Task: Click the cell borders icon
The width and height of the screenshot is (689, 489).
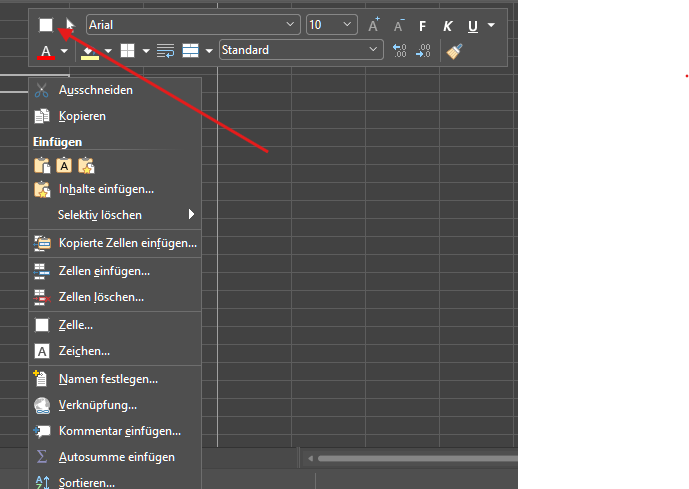Action: pos(127,51)
